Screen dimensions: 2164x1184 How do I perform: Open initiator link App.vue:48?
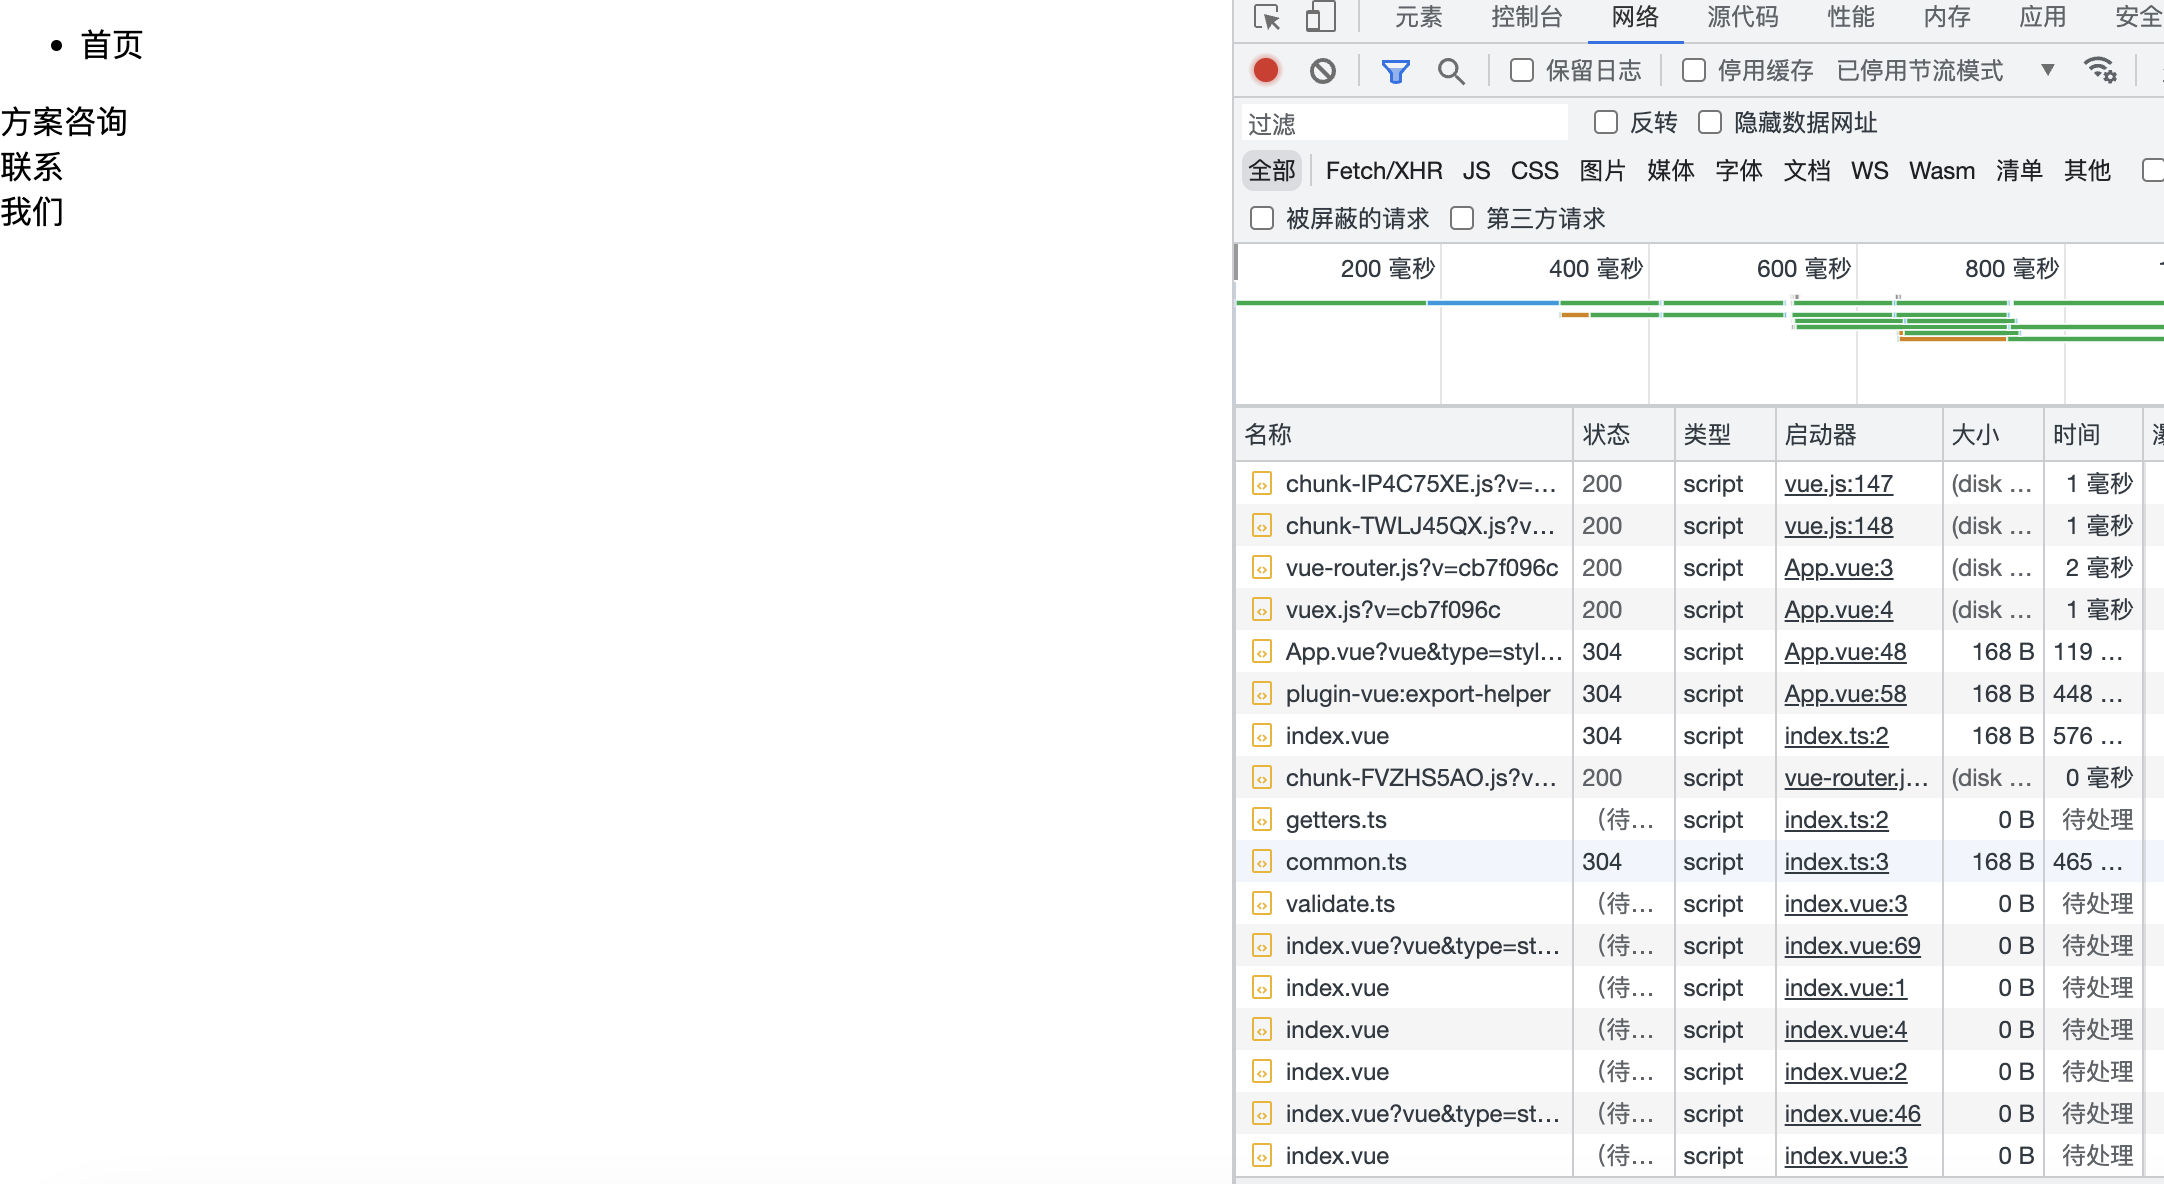[x=1845, y=652]
